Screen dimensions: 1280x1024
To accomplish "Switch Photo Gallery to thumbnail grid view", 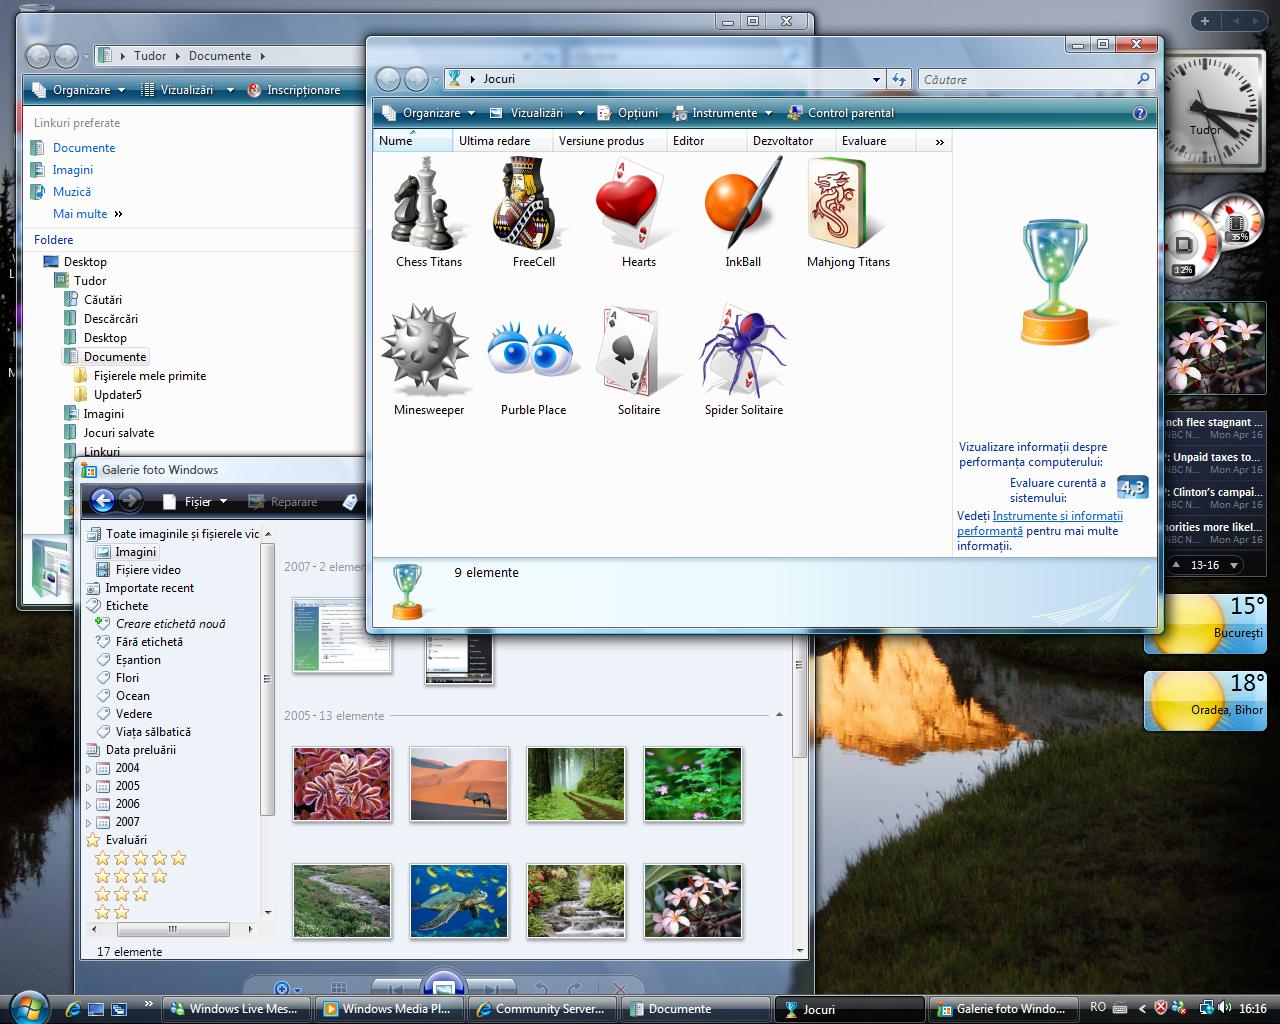I will (338, 988).
